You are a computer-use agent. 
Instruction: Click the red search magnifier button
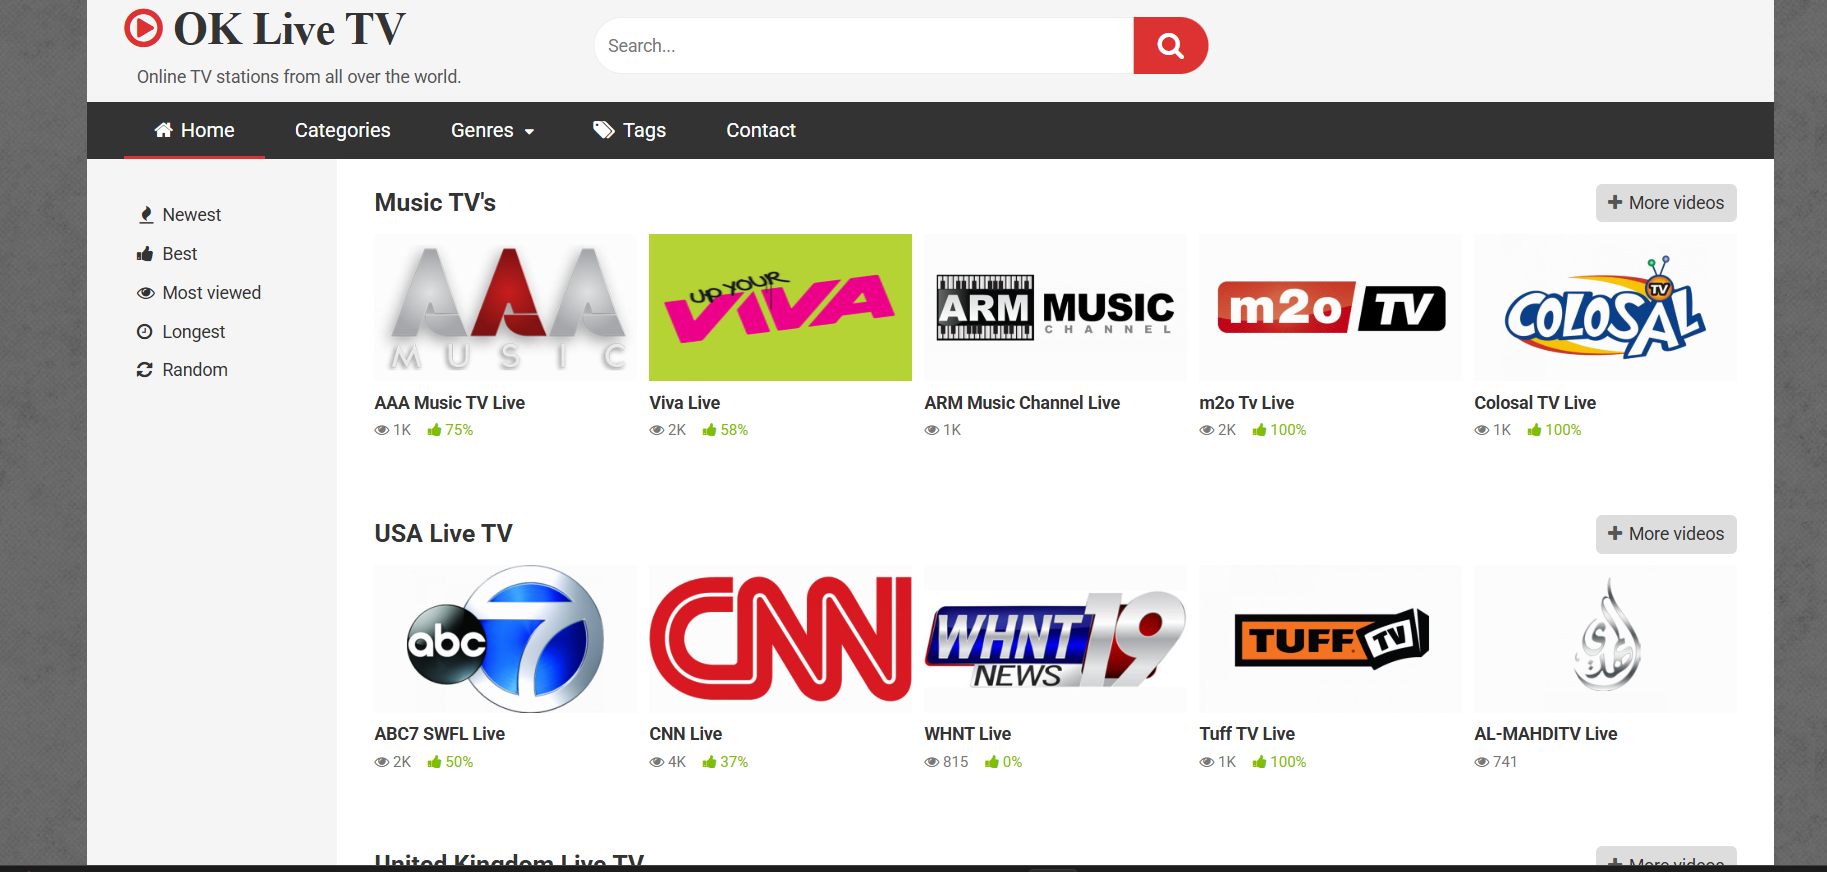[x=1170, y=45]
